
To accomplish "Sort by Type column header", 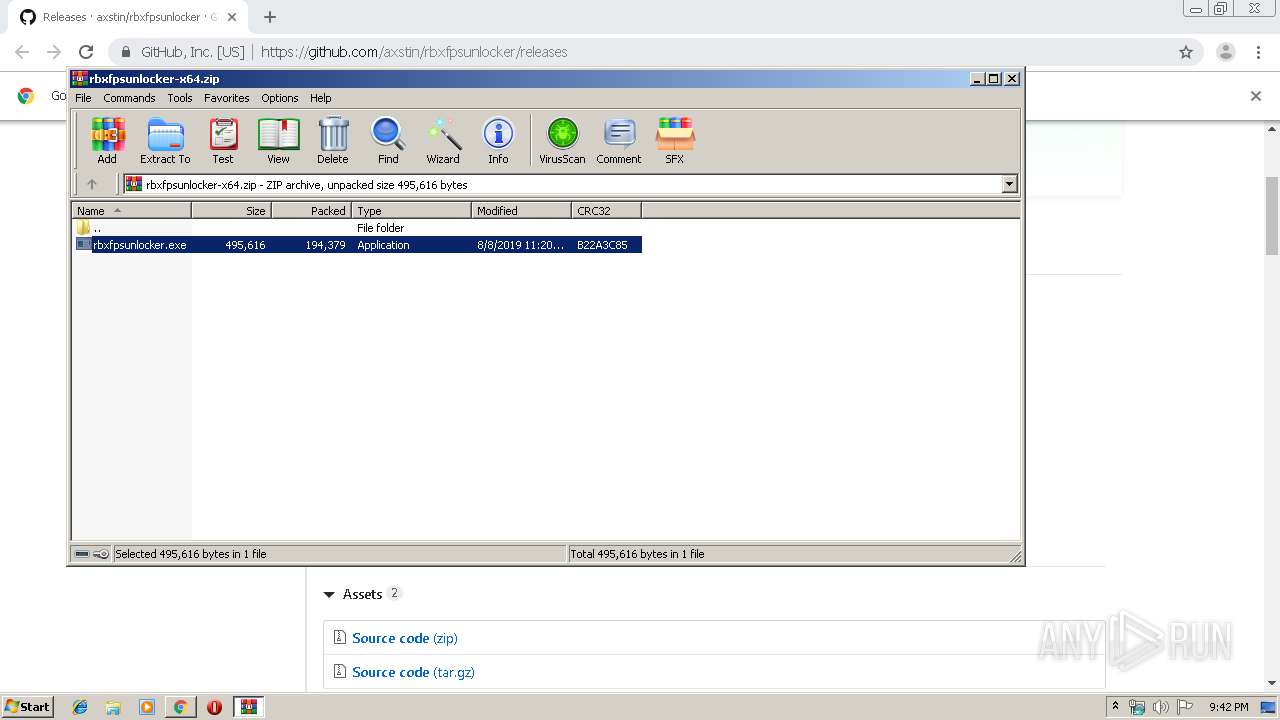I will pos(411,210).
